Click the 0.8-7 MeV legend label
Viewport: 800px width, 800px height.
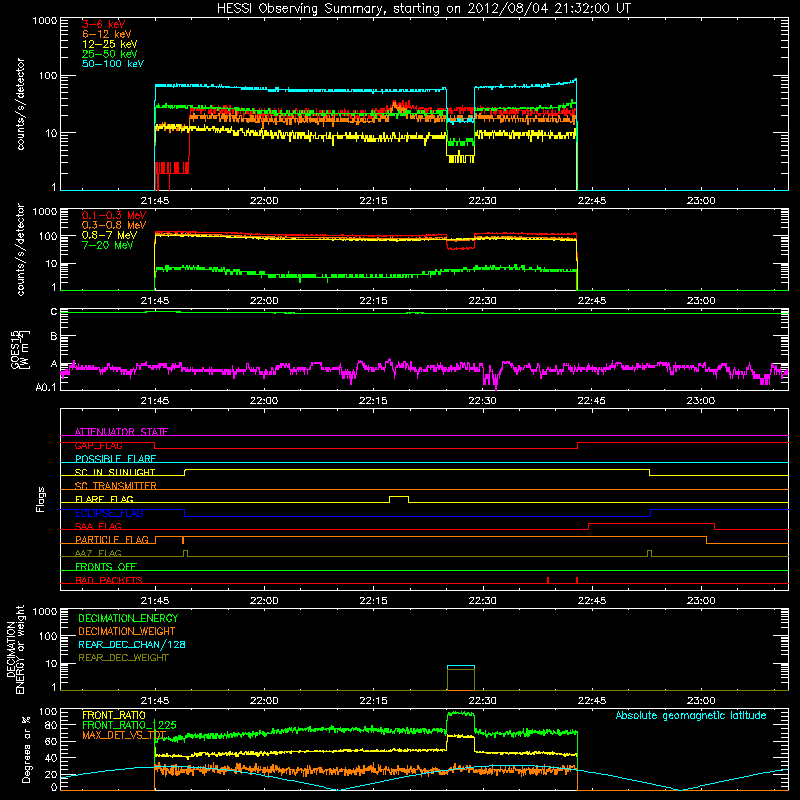pyautogui.click(x=109, y=235)
